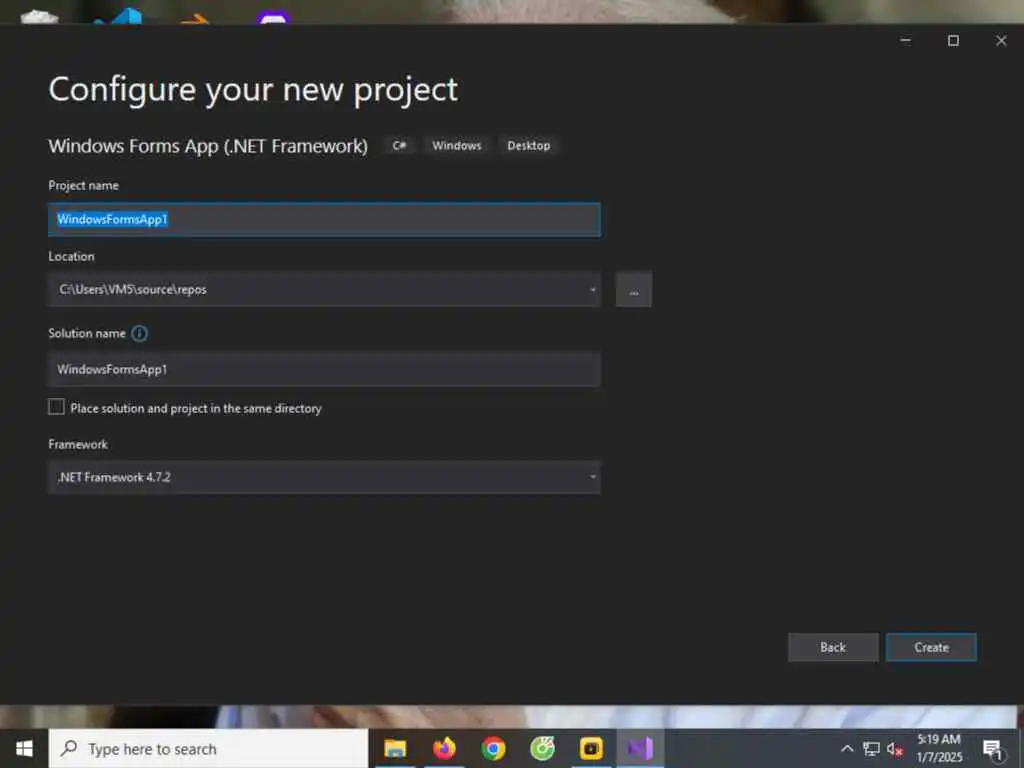Click the Back button
Screen dimensions: 1024x768
[x=833, y=647]
